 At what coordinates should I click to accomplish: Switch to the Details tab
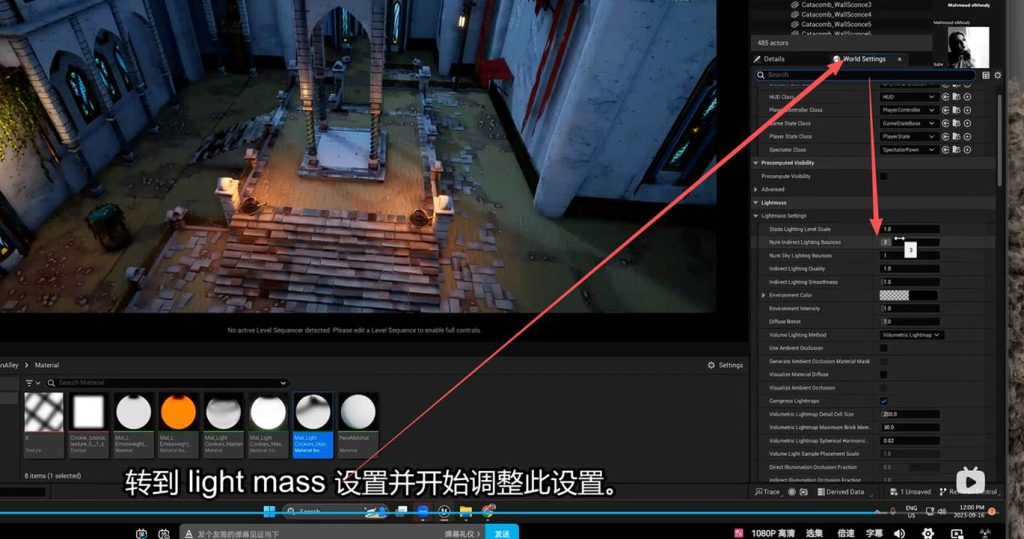click(774, 59)
